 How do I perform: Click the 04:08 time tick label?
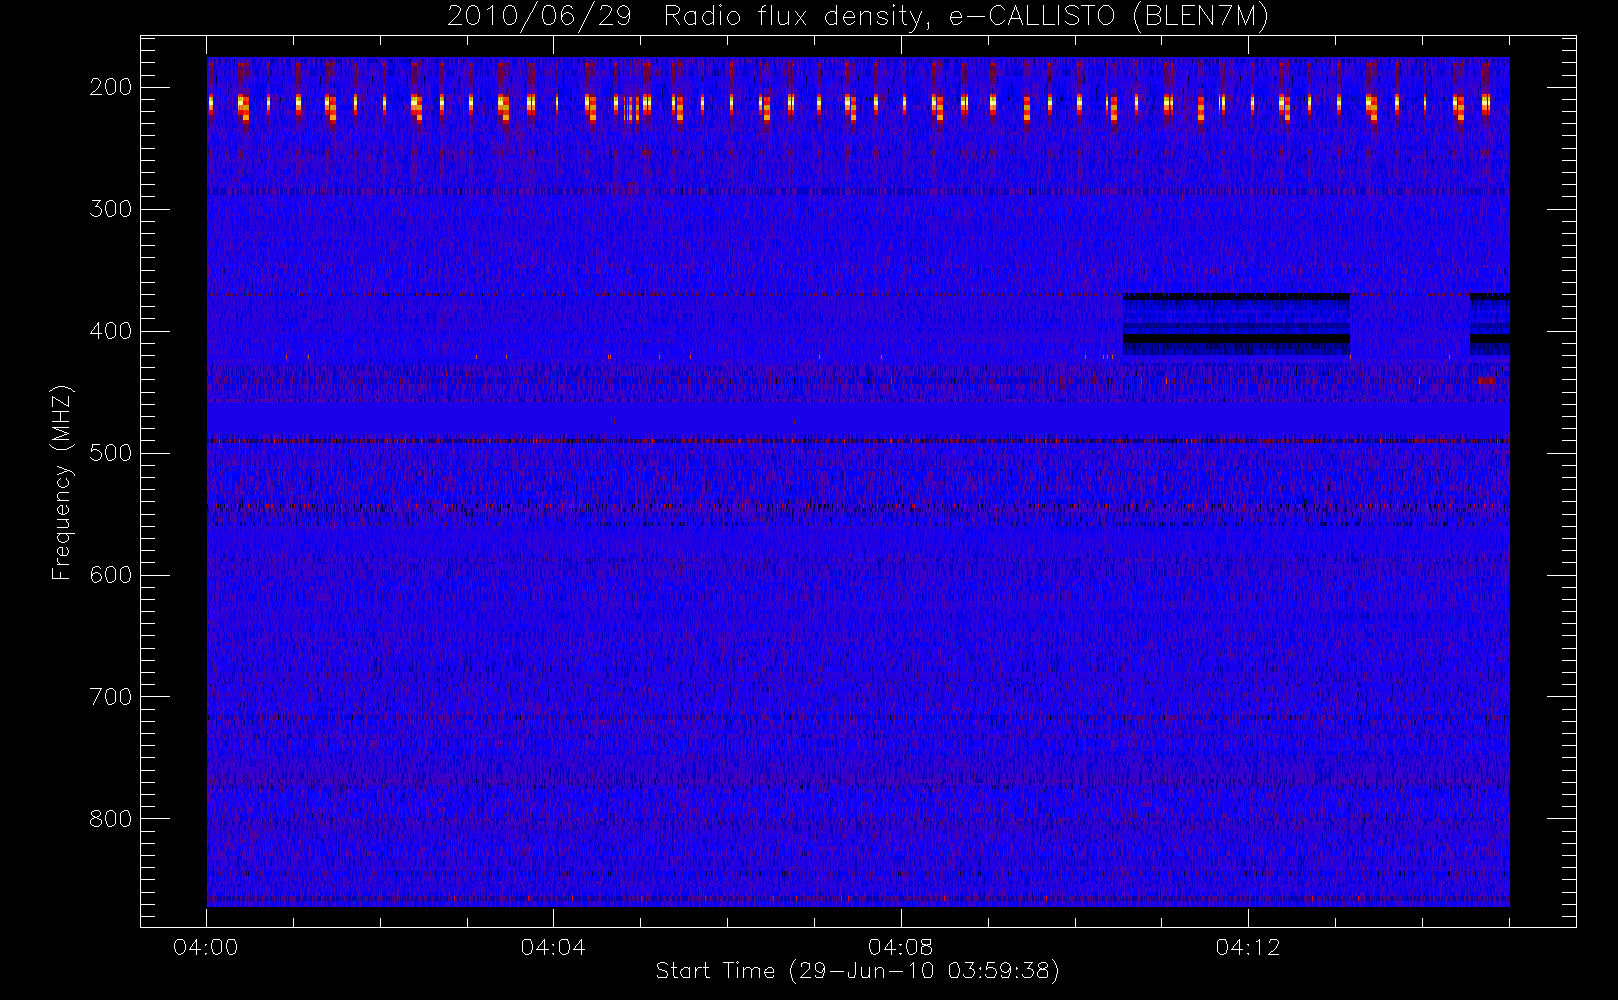(x=900, y=947)
